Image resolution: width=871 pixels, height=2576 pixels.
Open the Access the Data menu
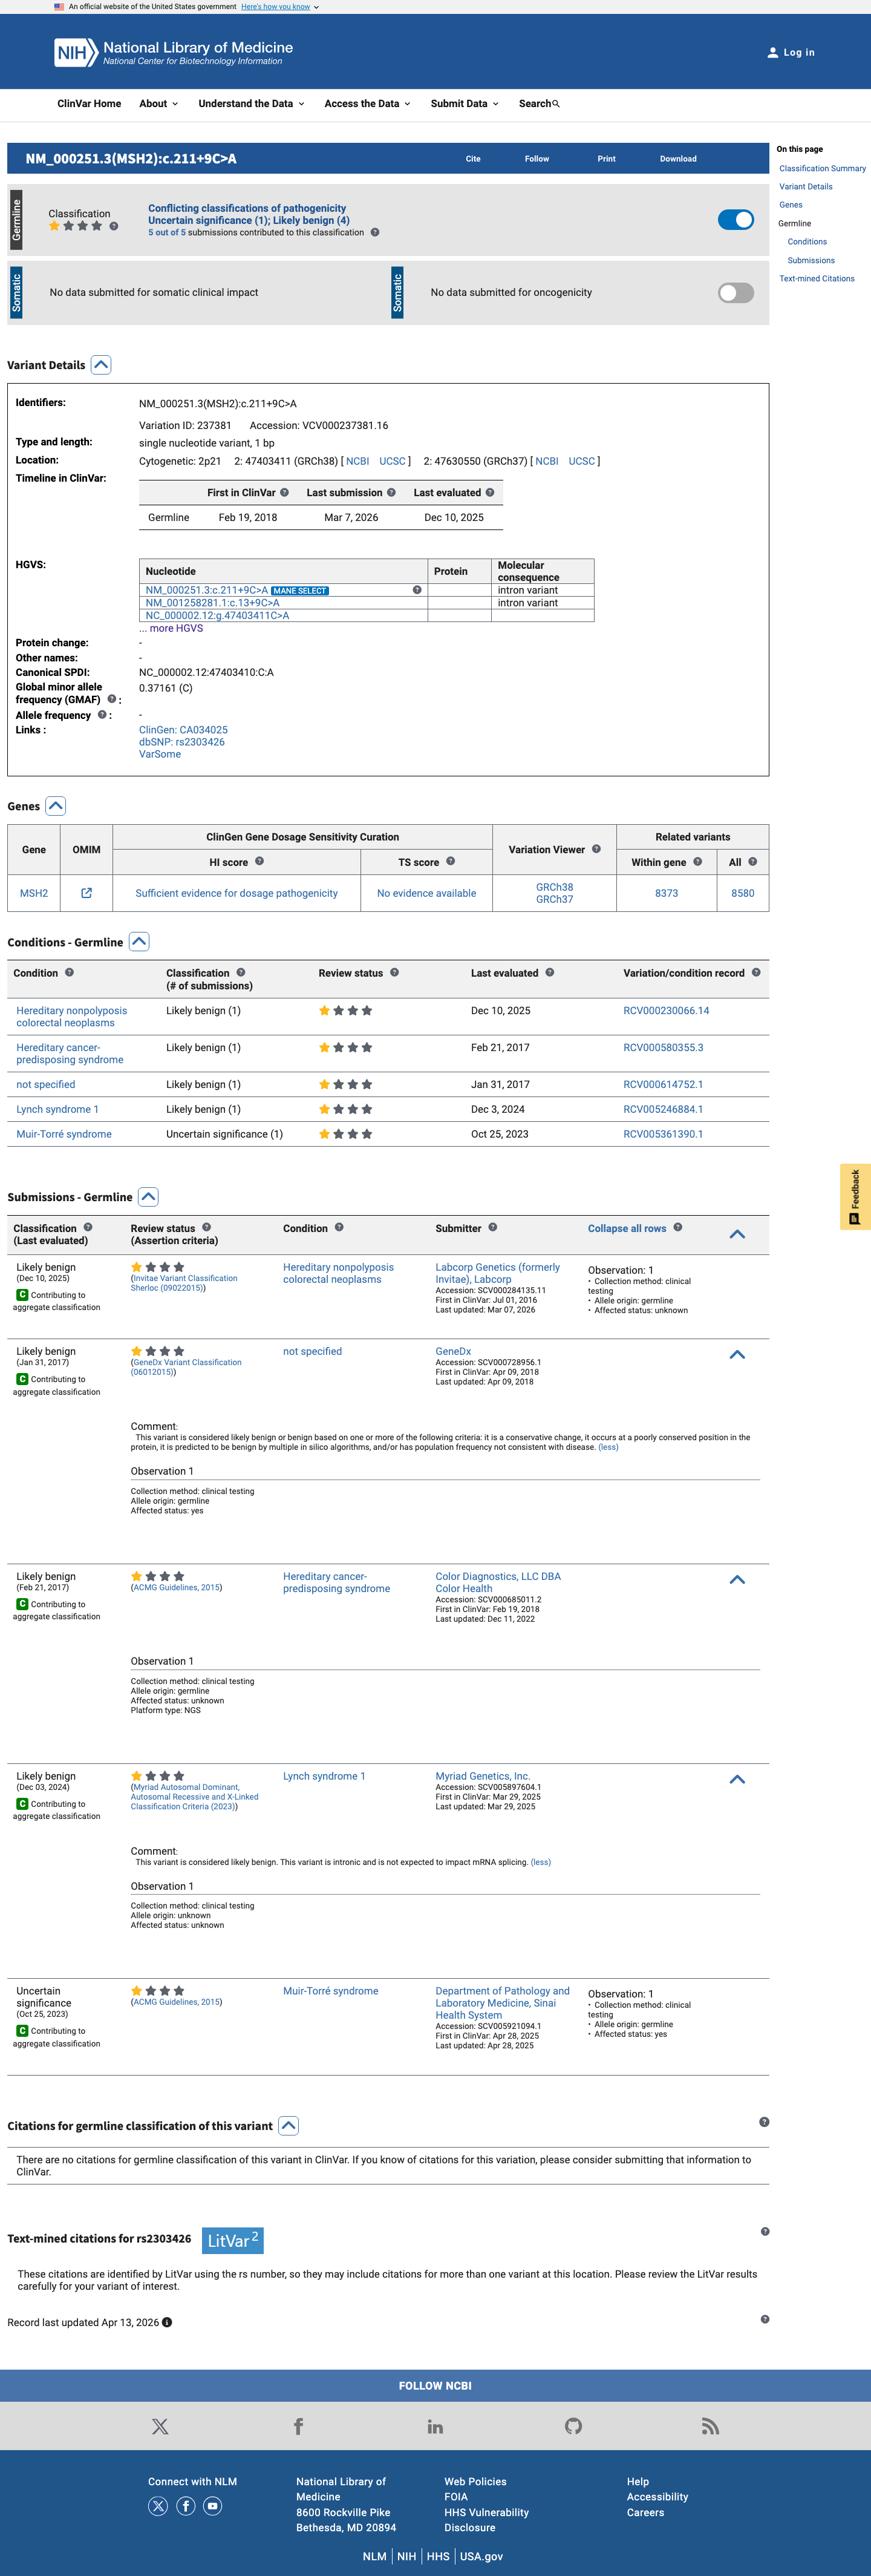point(367,104)
